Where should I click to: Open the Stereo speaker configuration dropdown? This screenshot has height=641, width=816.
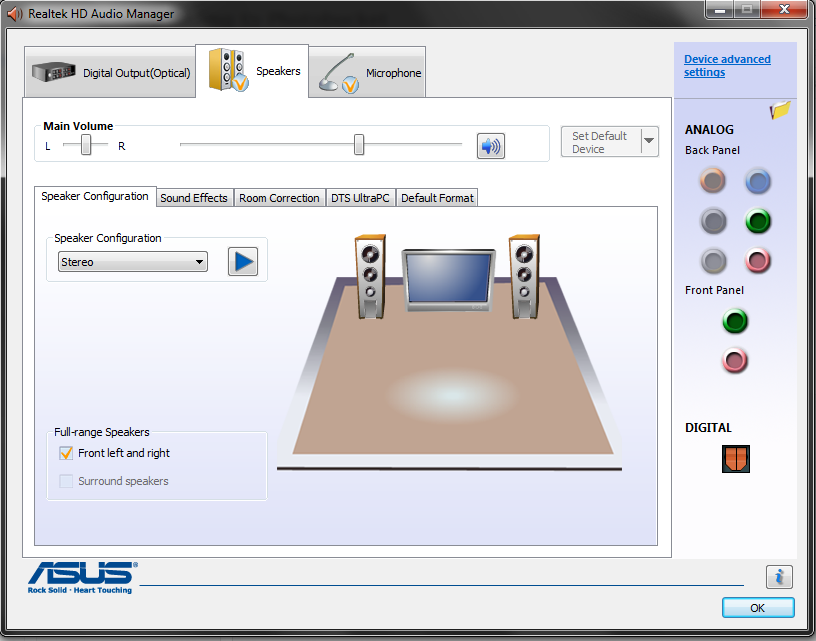point(133,262)
